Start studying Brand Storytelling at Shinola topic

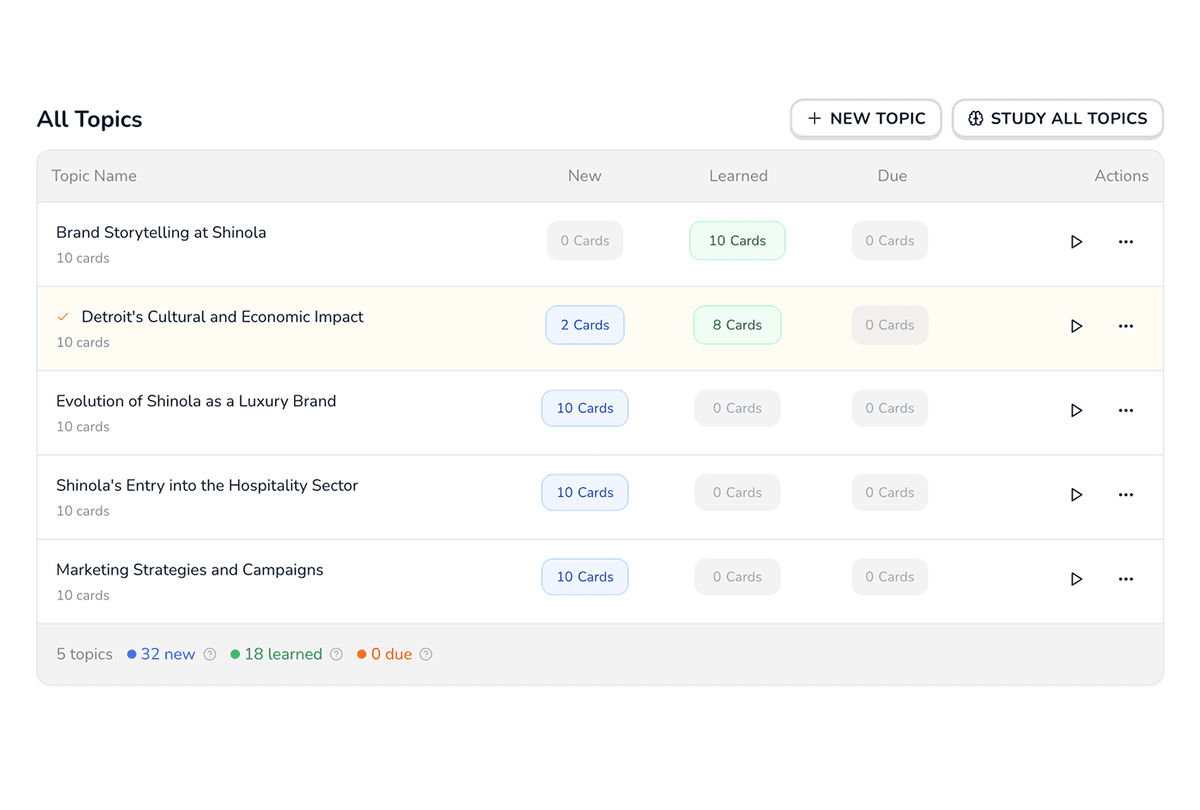[x=1076, y=242]
